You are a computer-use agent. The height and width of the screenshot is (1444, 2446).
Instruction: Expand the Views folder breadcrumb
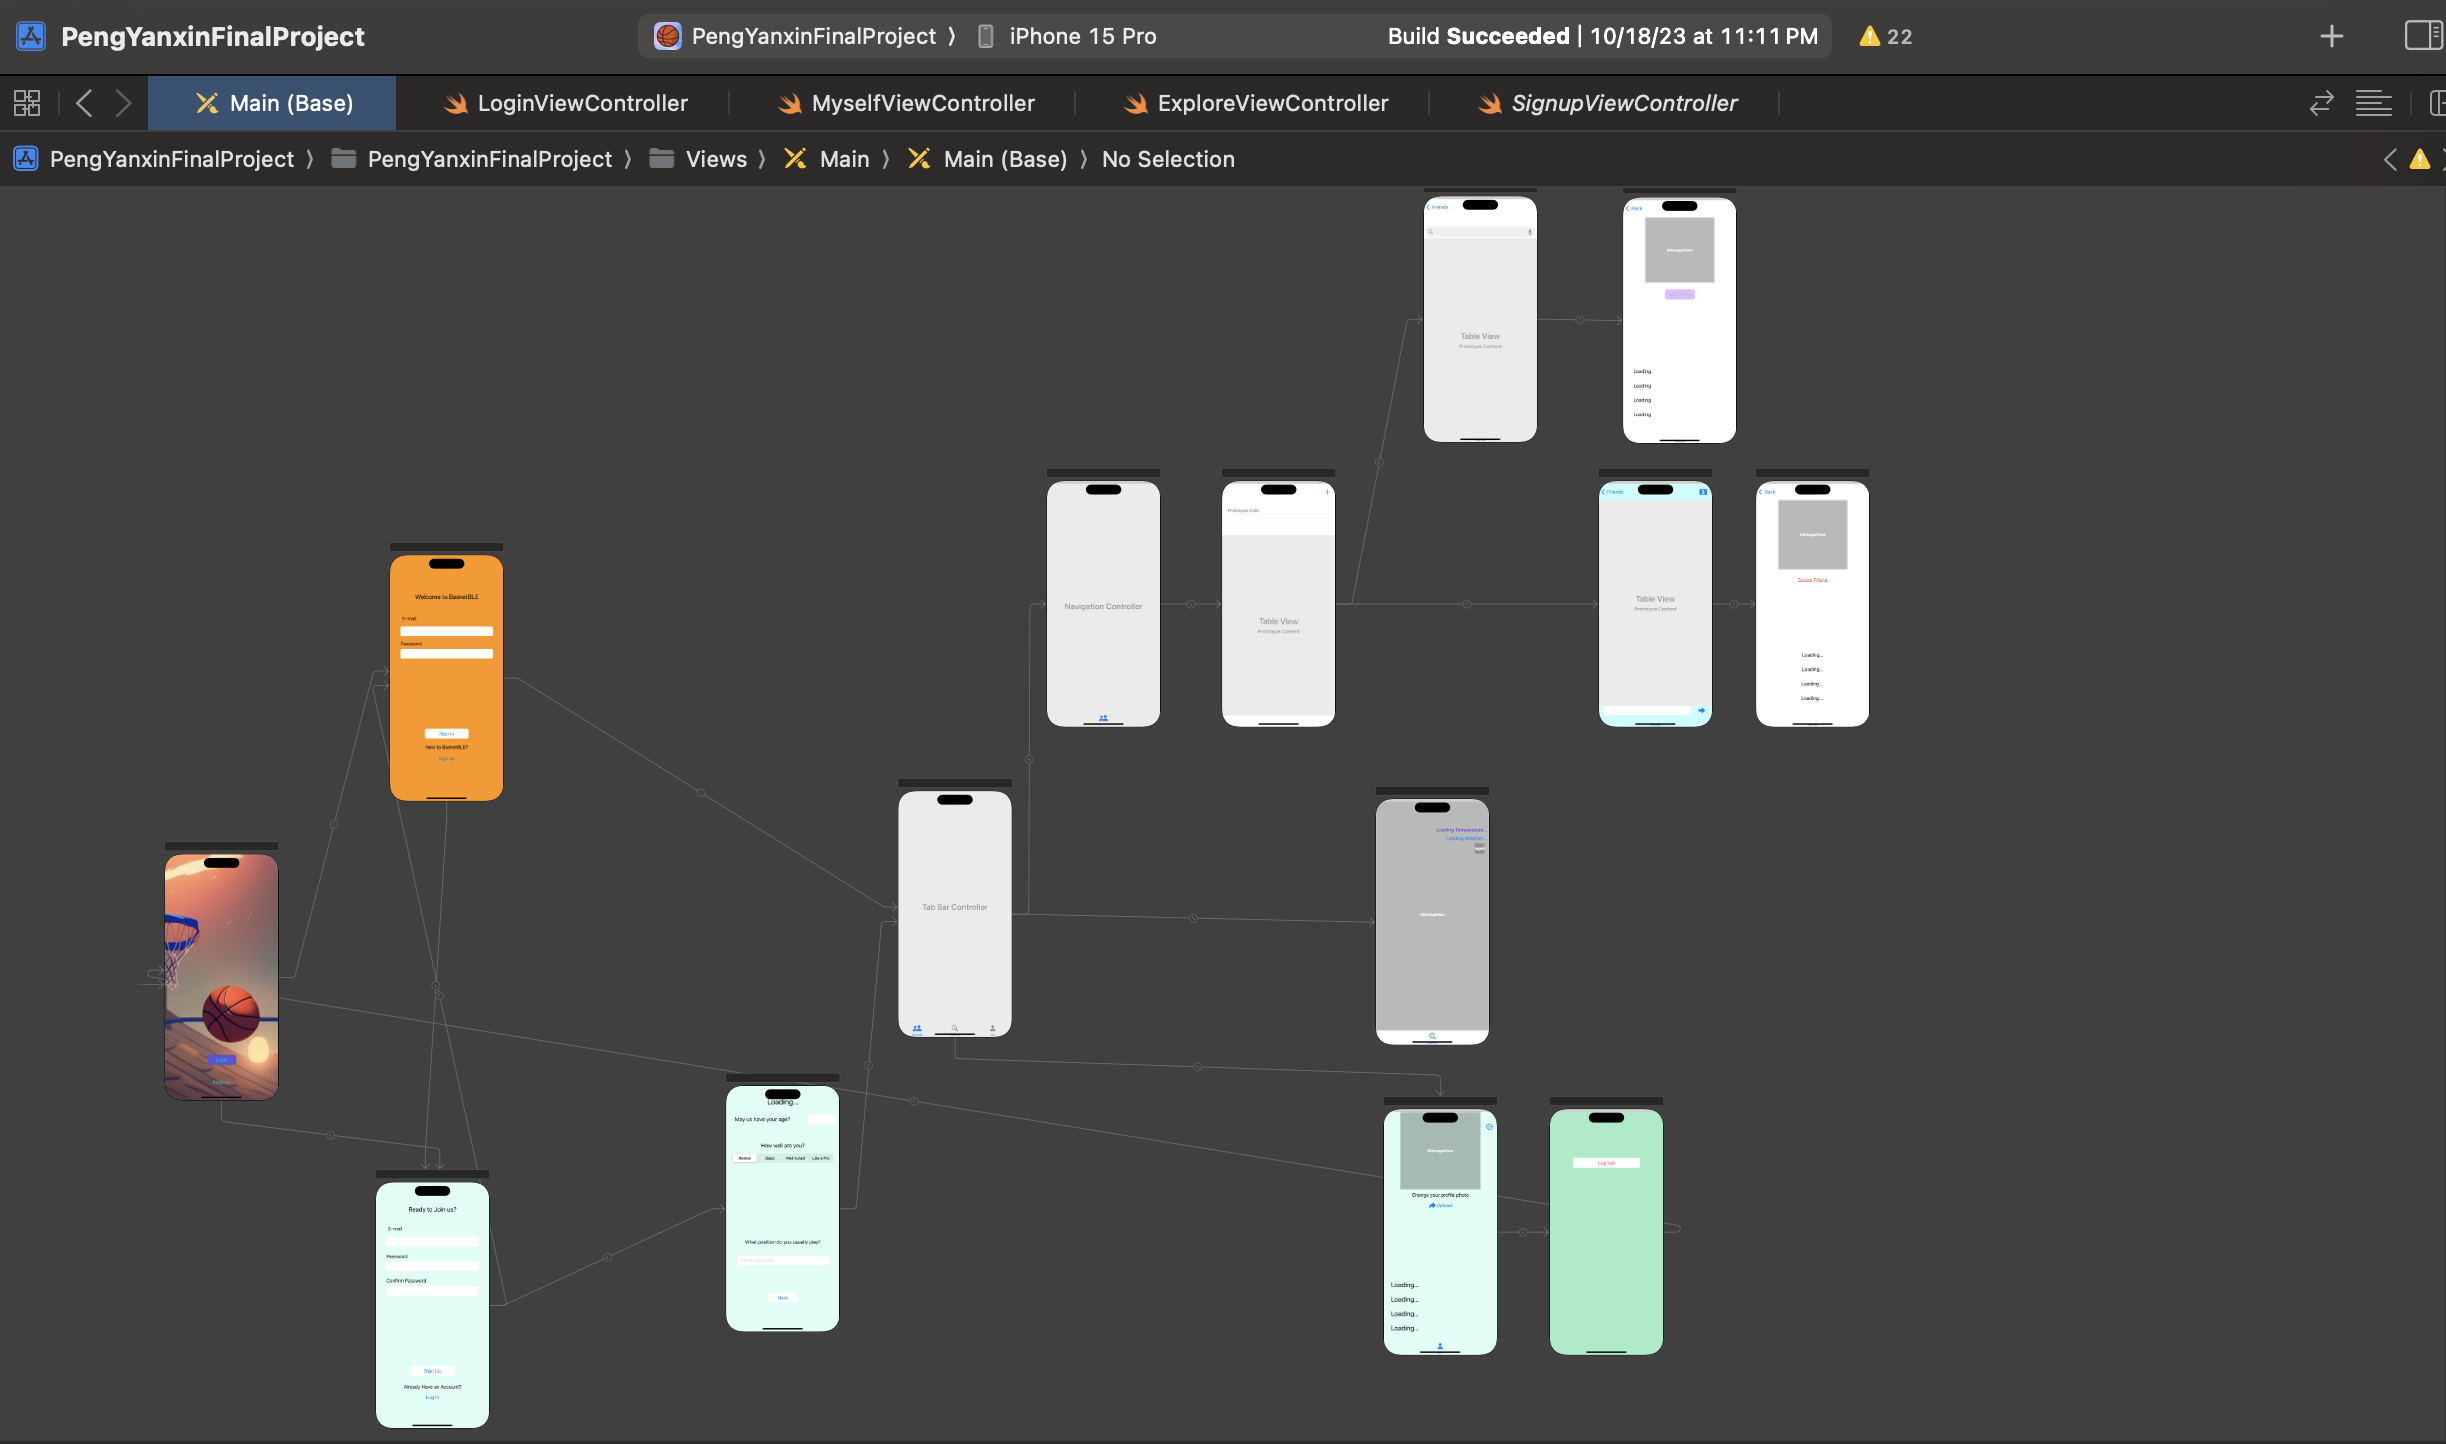tap(715, 159)
